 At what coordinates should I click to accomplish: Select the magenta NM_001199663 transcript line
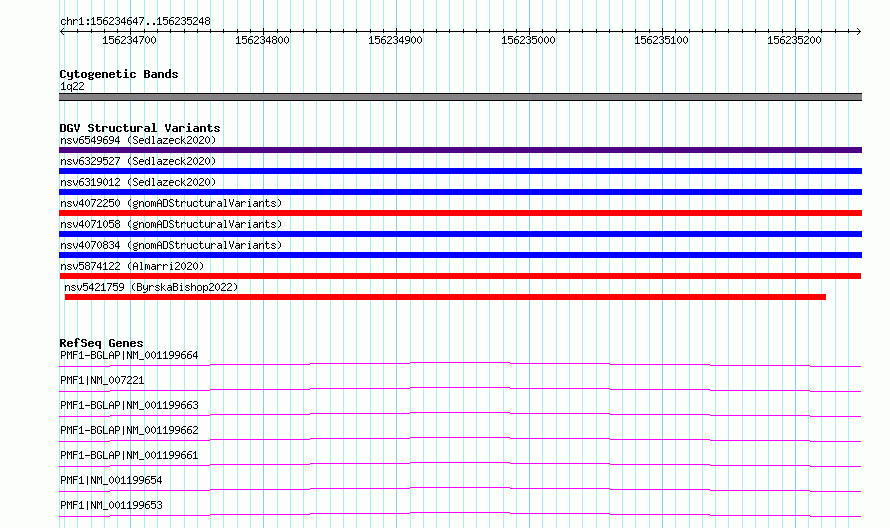click(x=460, y=414)
